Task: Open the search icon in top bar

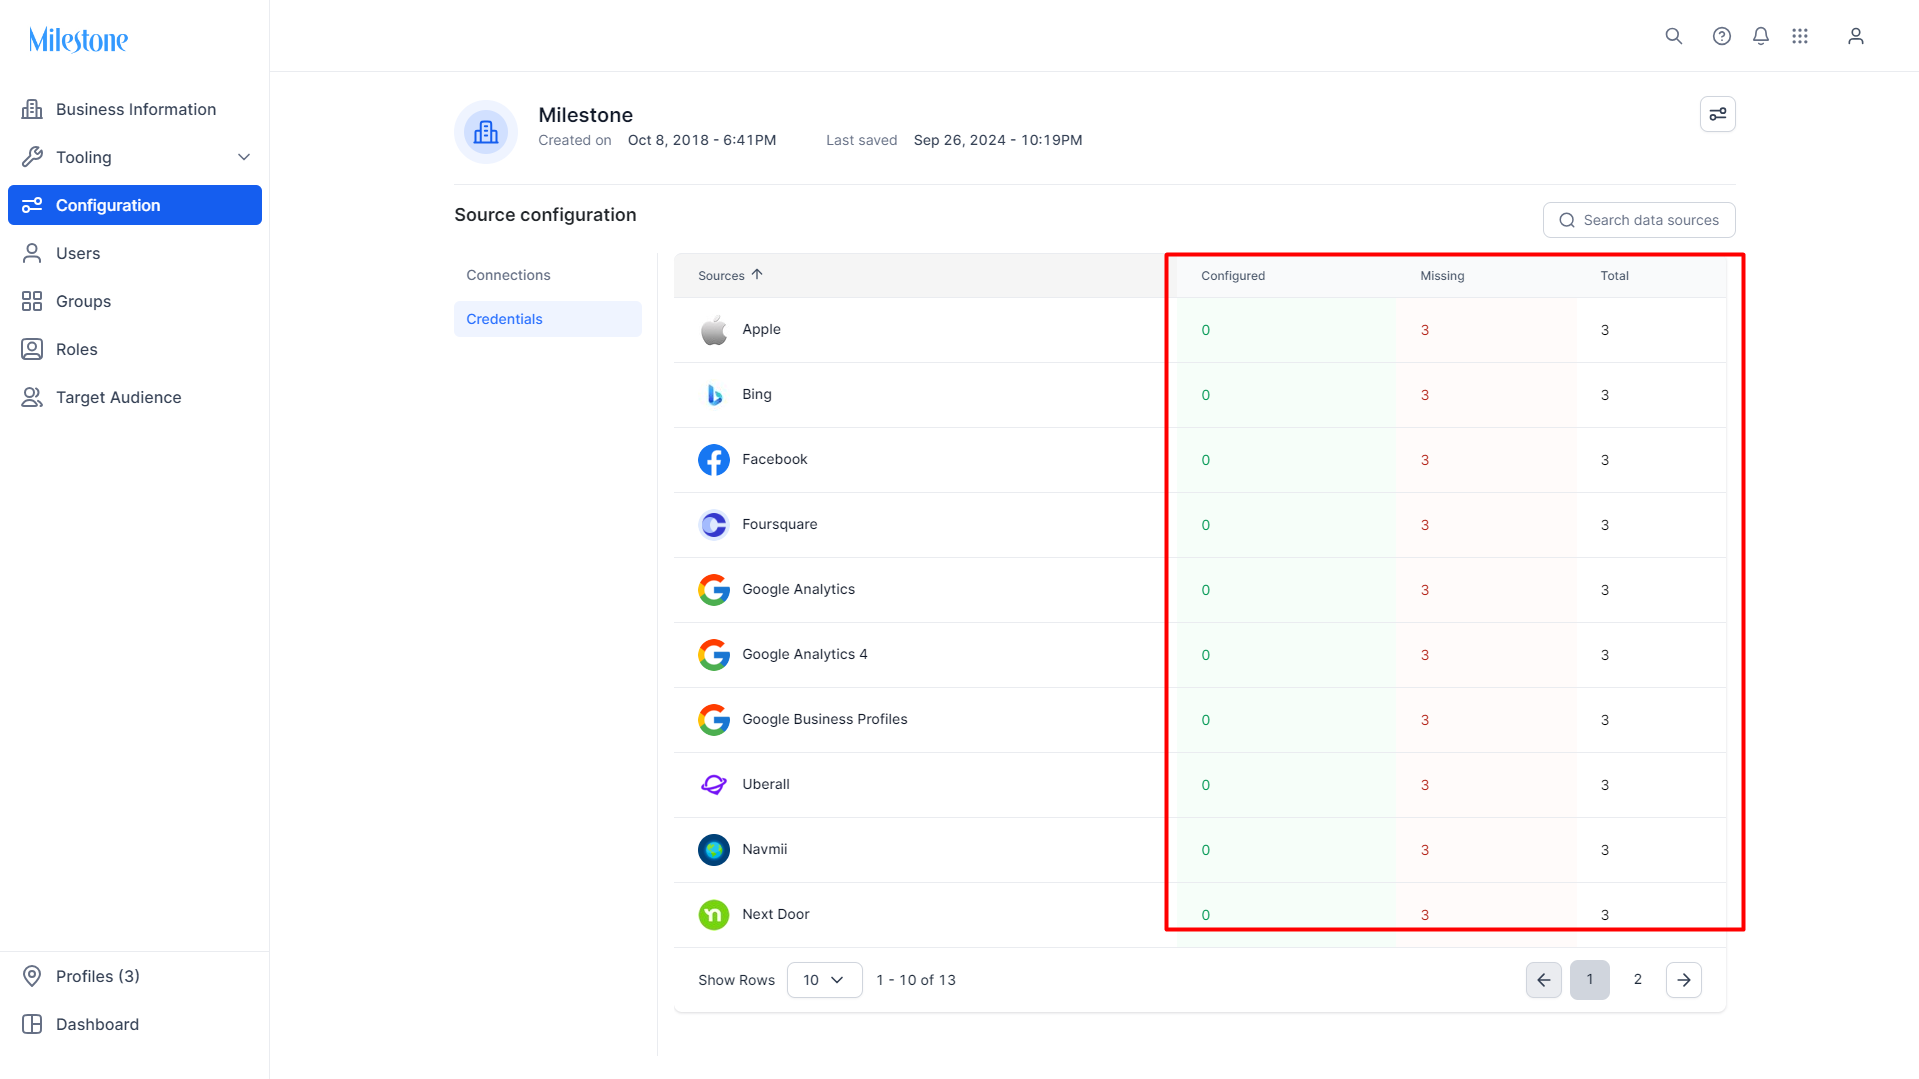Action: coord(1673,36)
